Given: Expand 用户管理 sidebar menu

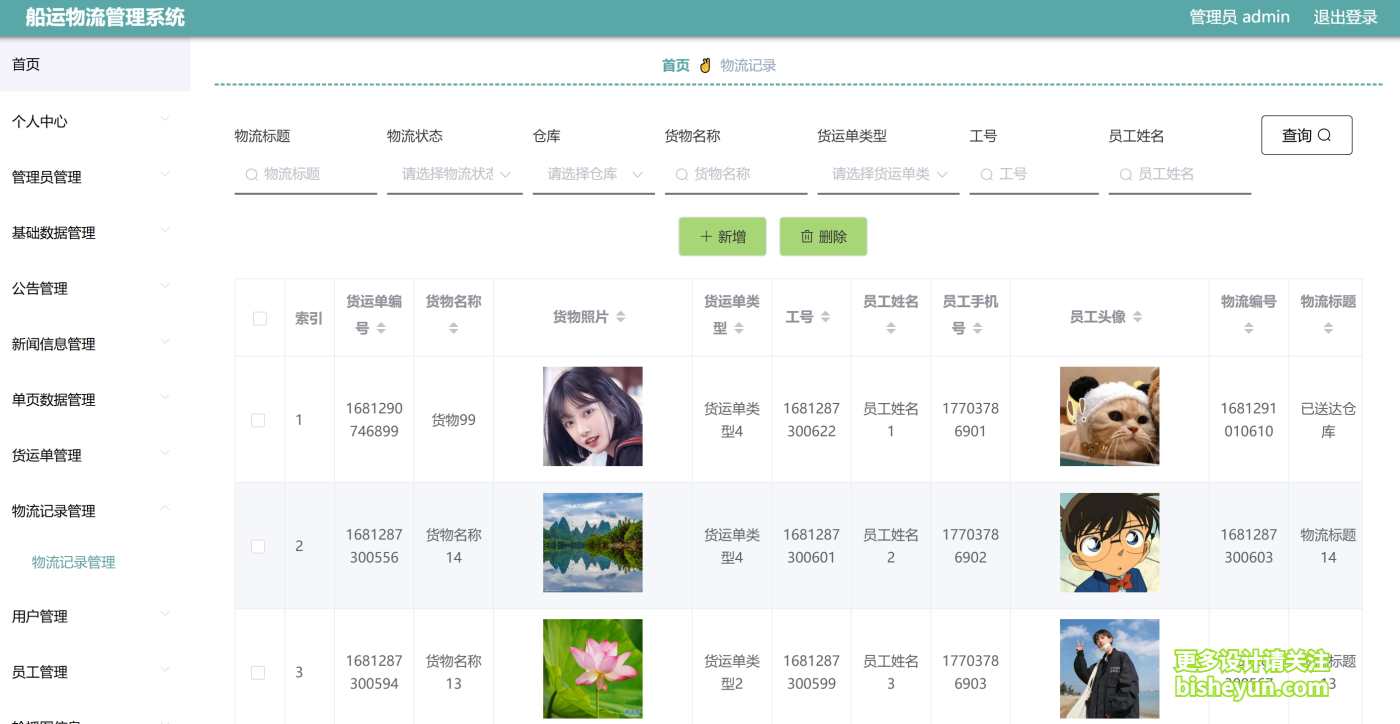Looking at the screenshot, I should coord(95,616).
